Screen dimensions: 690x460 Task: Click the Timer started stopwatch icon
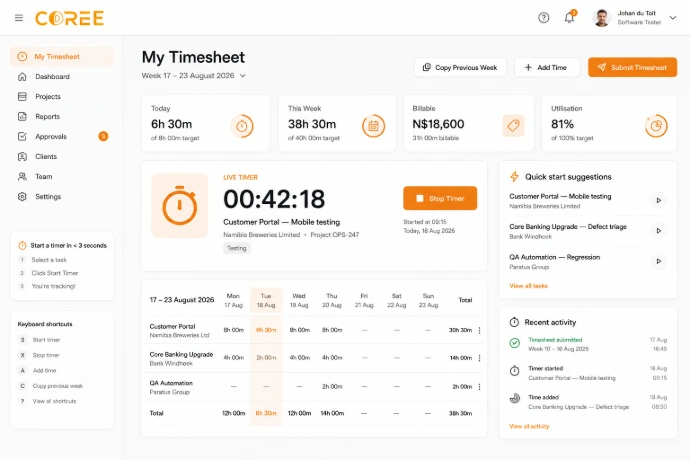pyautogui.click(x=514, y=372)
